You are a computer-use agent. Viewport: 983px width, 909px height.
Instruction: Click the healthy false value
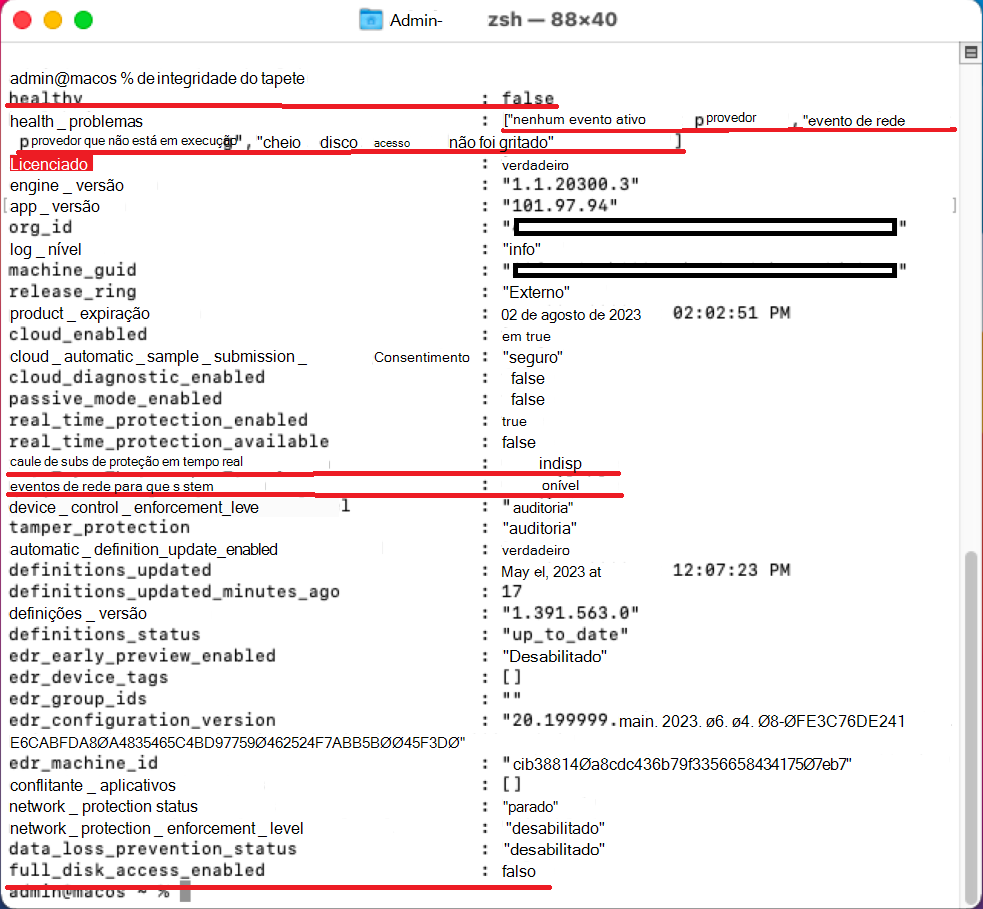[528, 98]
